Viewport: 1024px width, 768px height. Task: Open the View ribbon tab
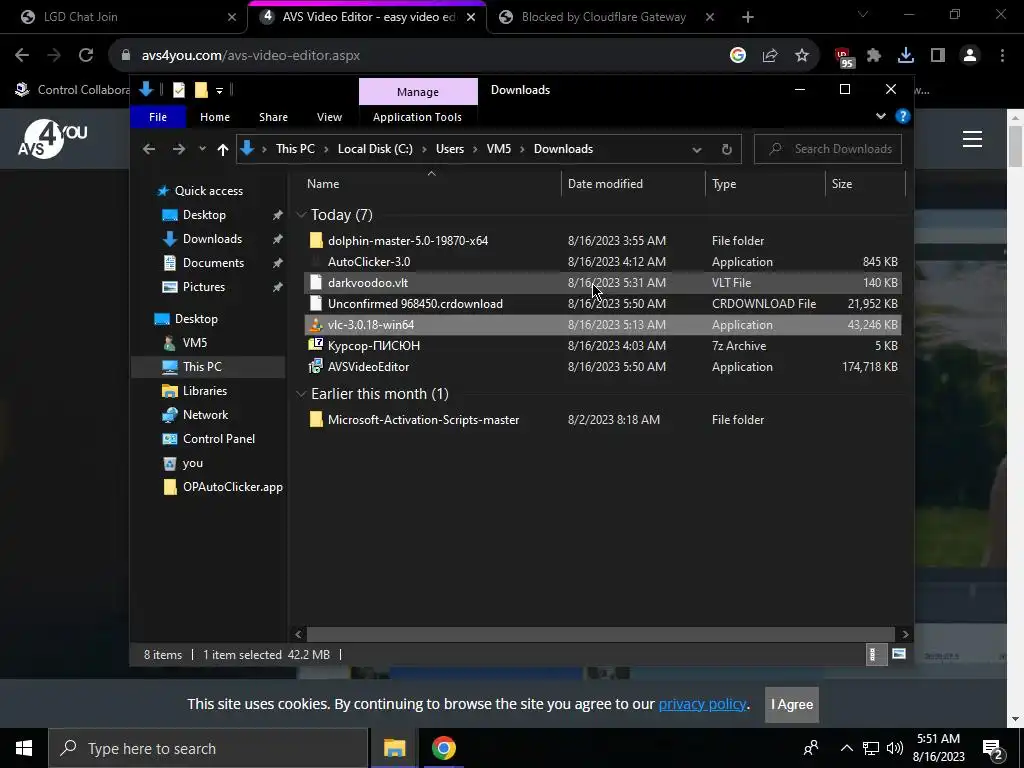329,117
